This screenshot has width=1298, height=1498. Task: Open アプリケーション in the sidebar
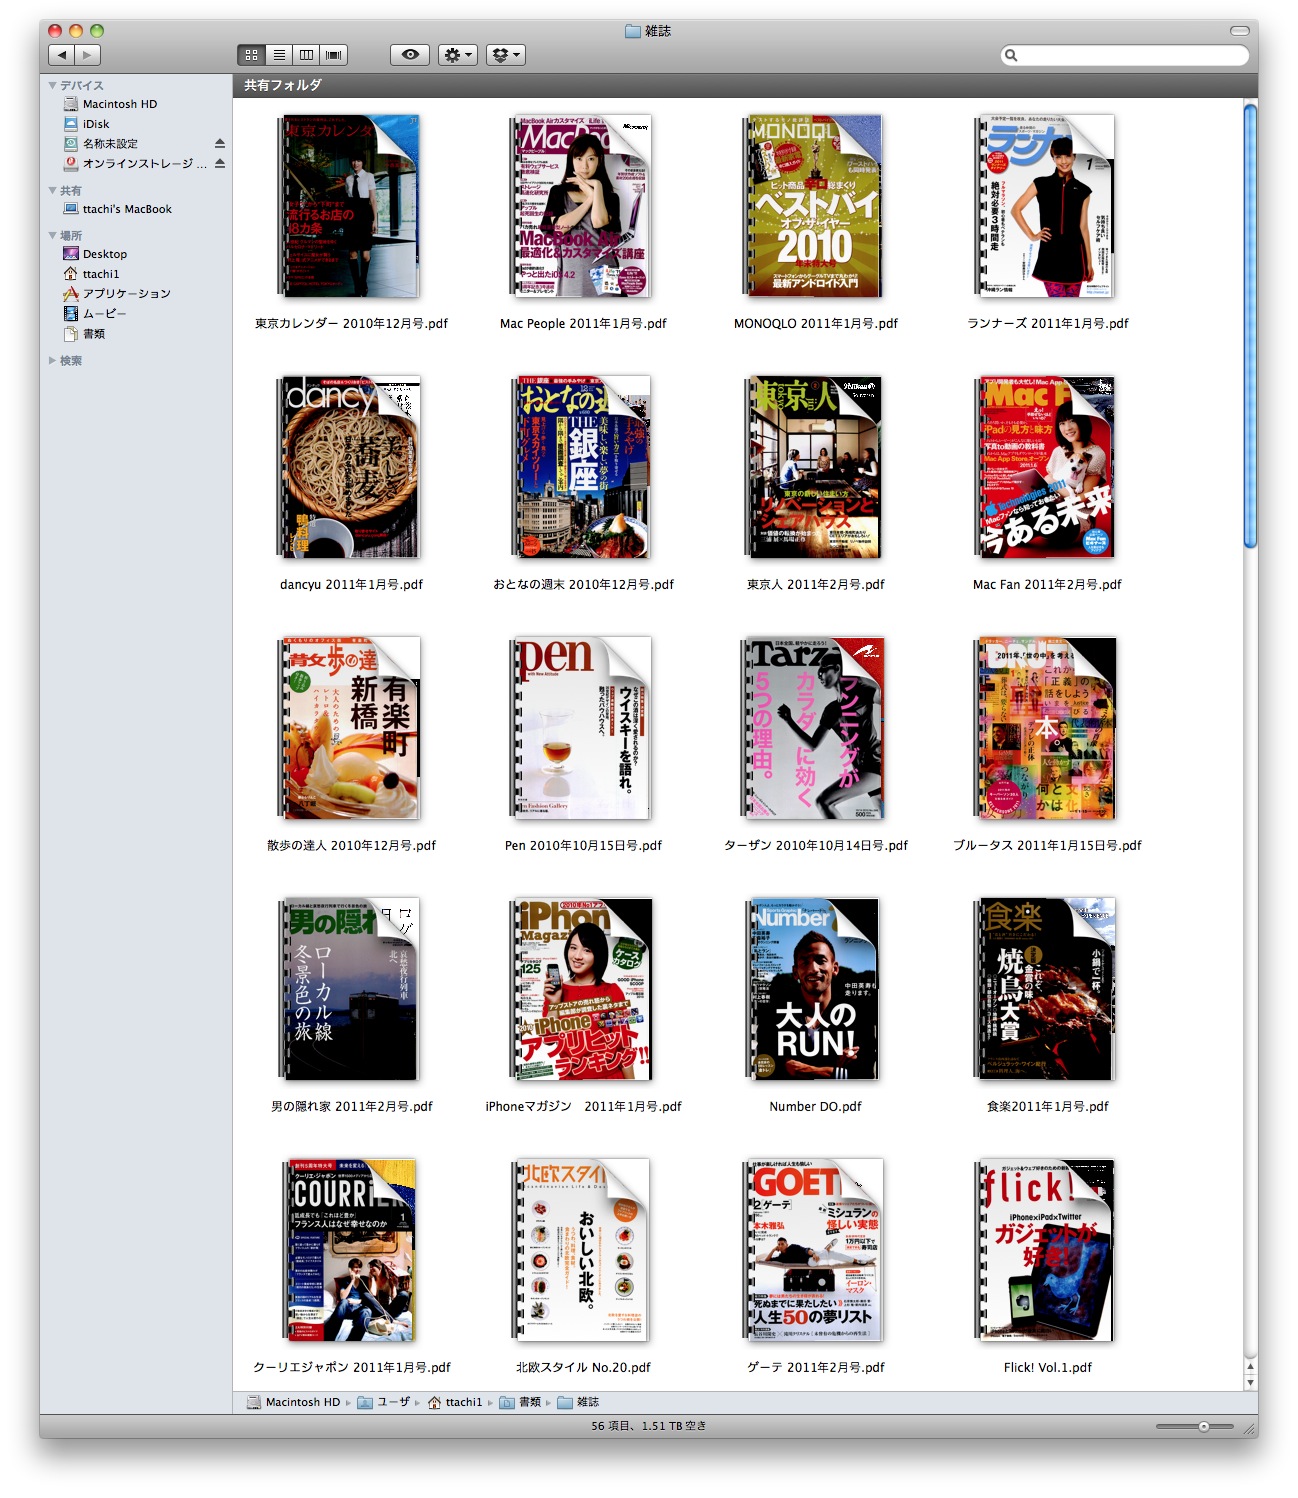tap(126, 294)
